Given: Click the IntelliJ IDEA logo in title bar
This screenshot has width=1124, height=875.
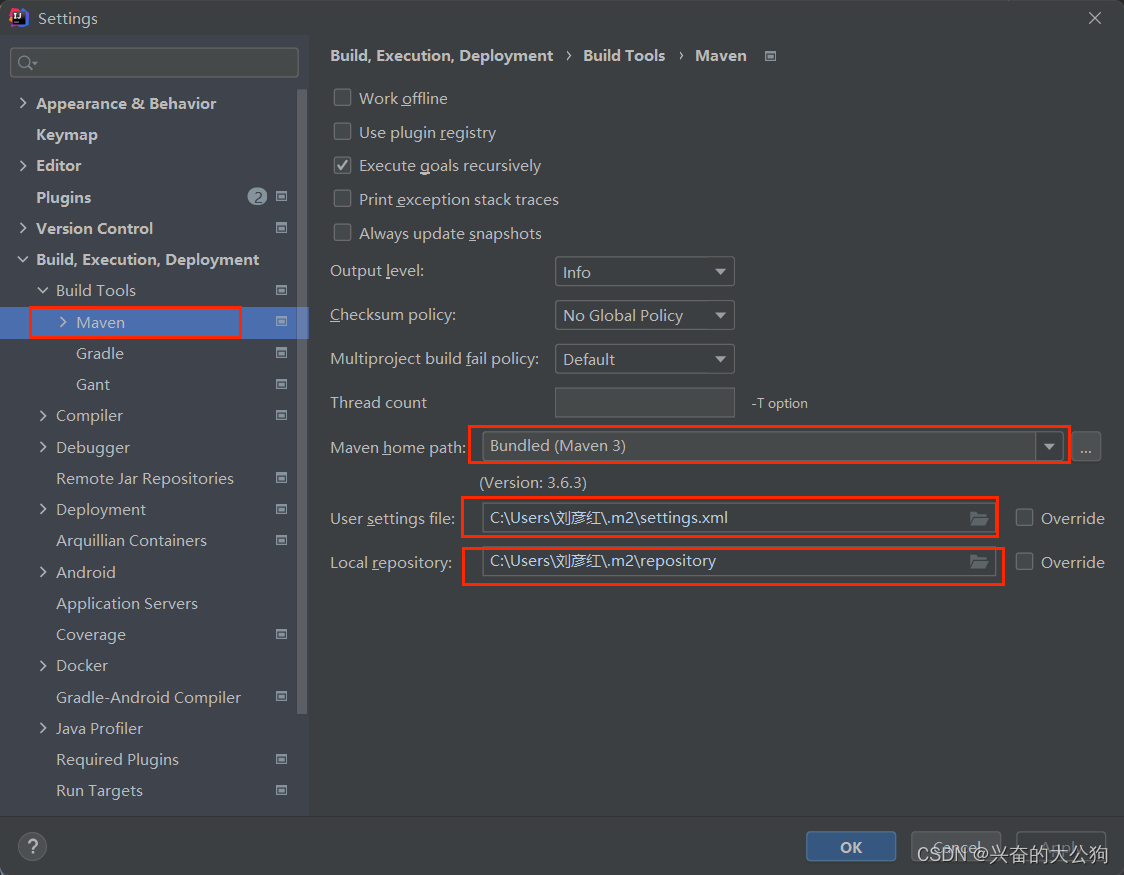Looking at the screenshot, I should [x=19, y=17].
